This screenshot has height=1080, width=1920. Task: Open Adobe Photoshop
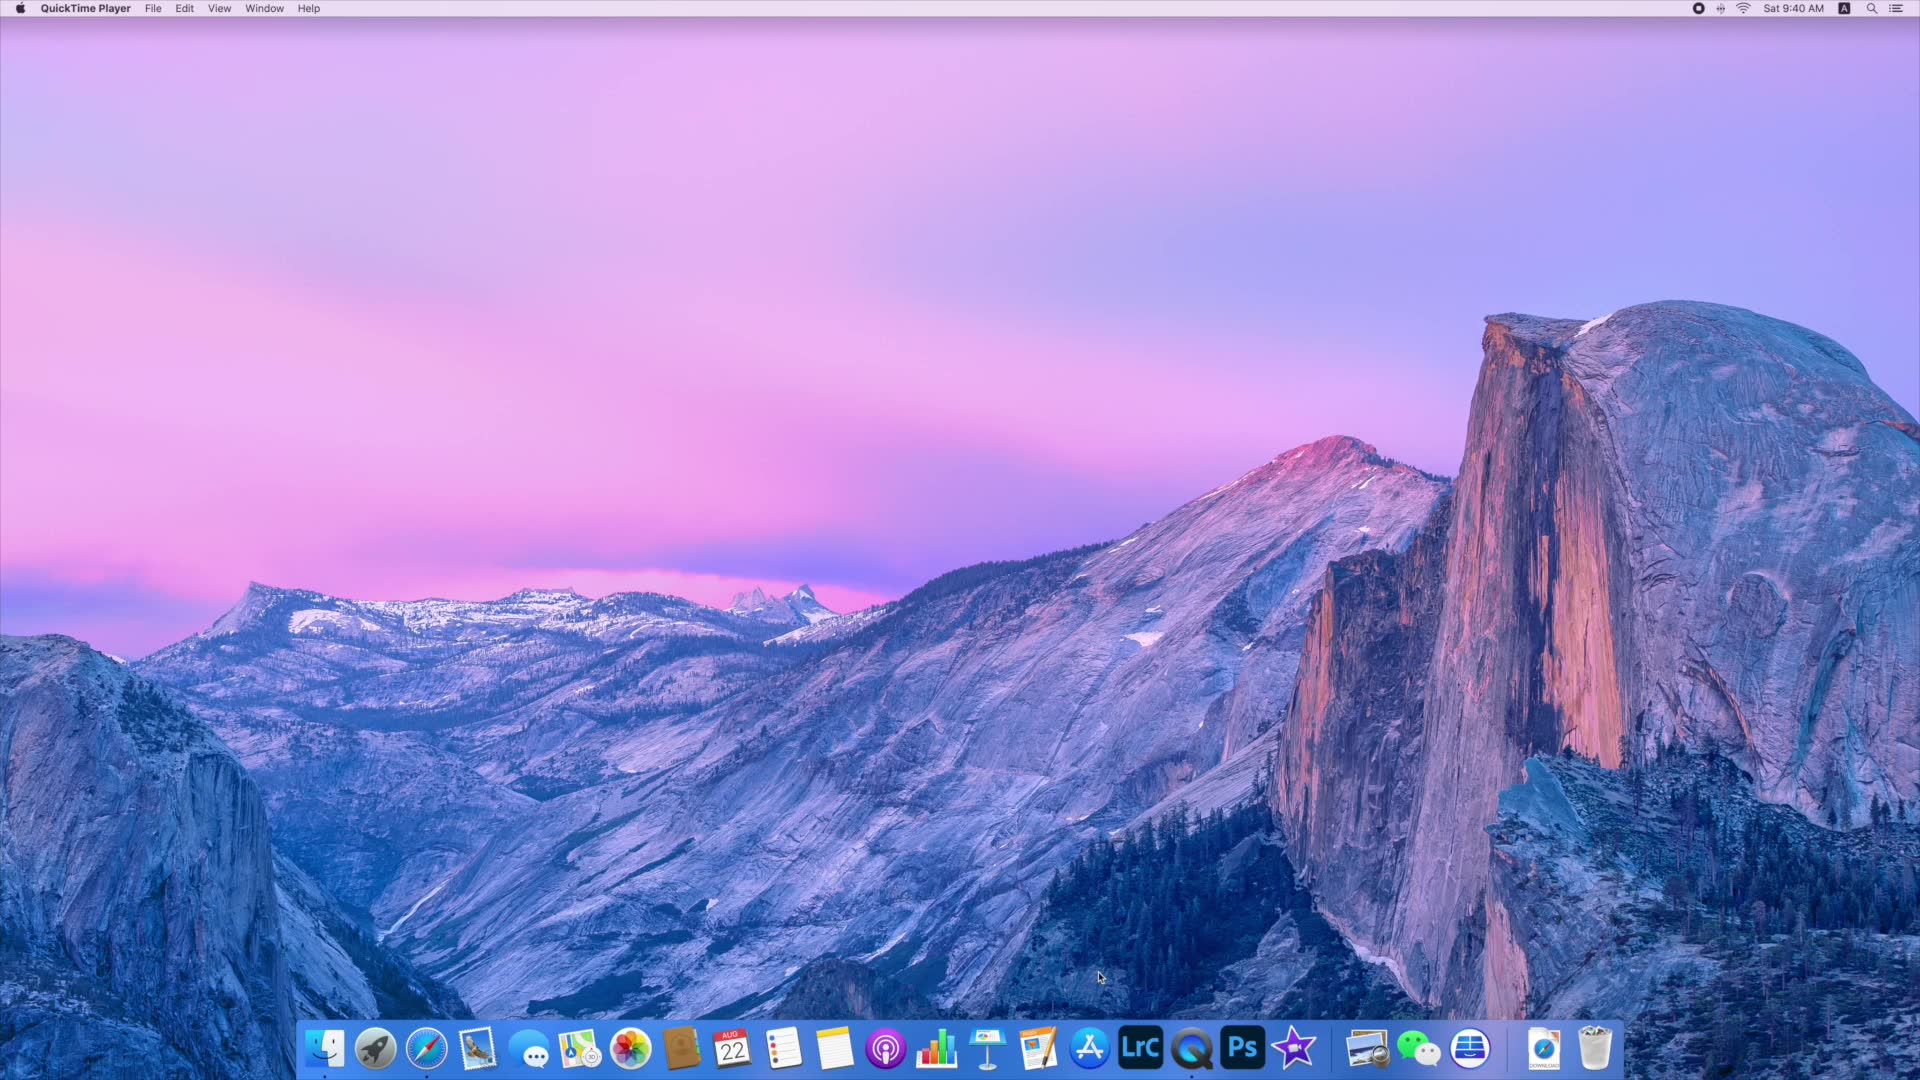tap(1240, 1048)
